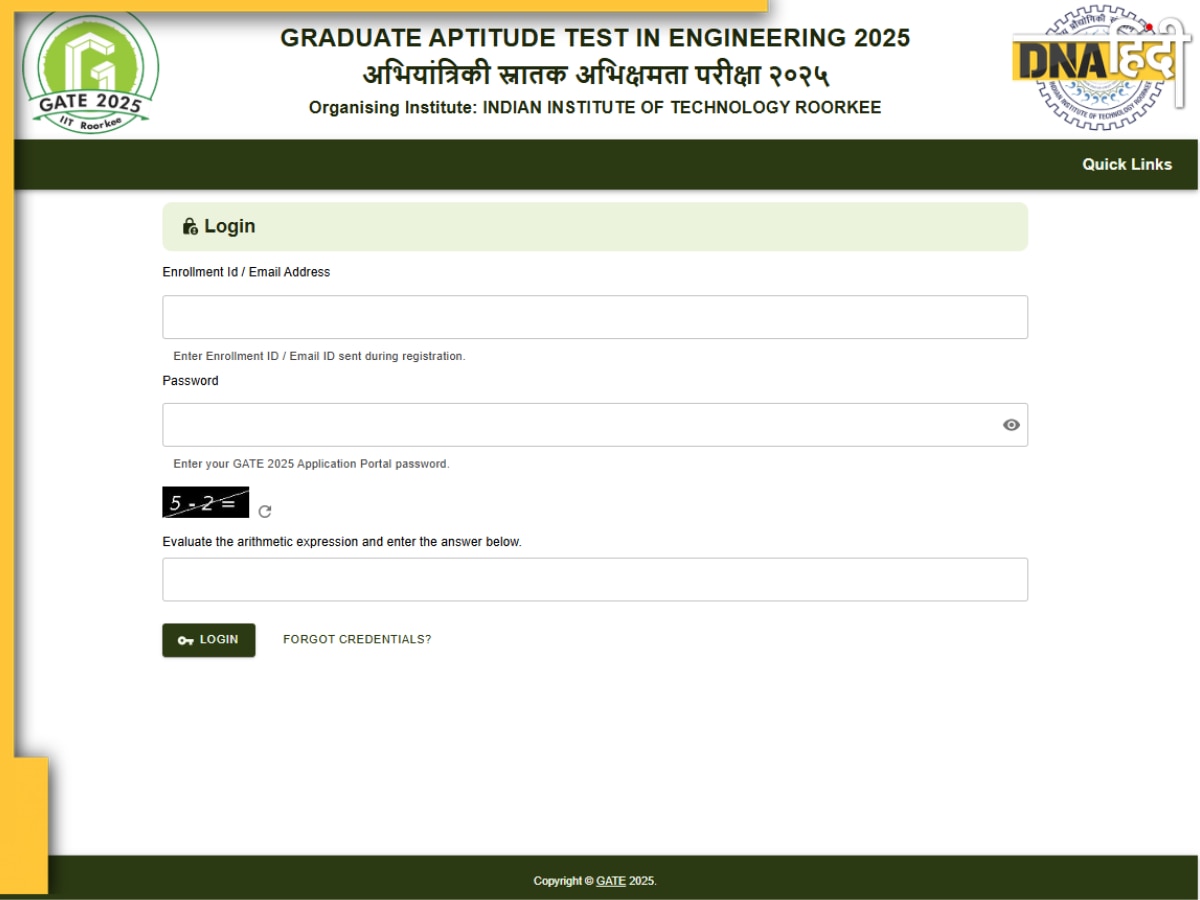
Task: Click the text "Enter Enrollment ID / Email ID sent during registration."
Action: point(319,356)
